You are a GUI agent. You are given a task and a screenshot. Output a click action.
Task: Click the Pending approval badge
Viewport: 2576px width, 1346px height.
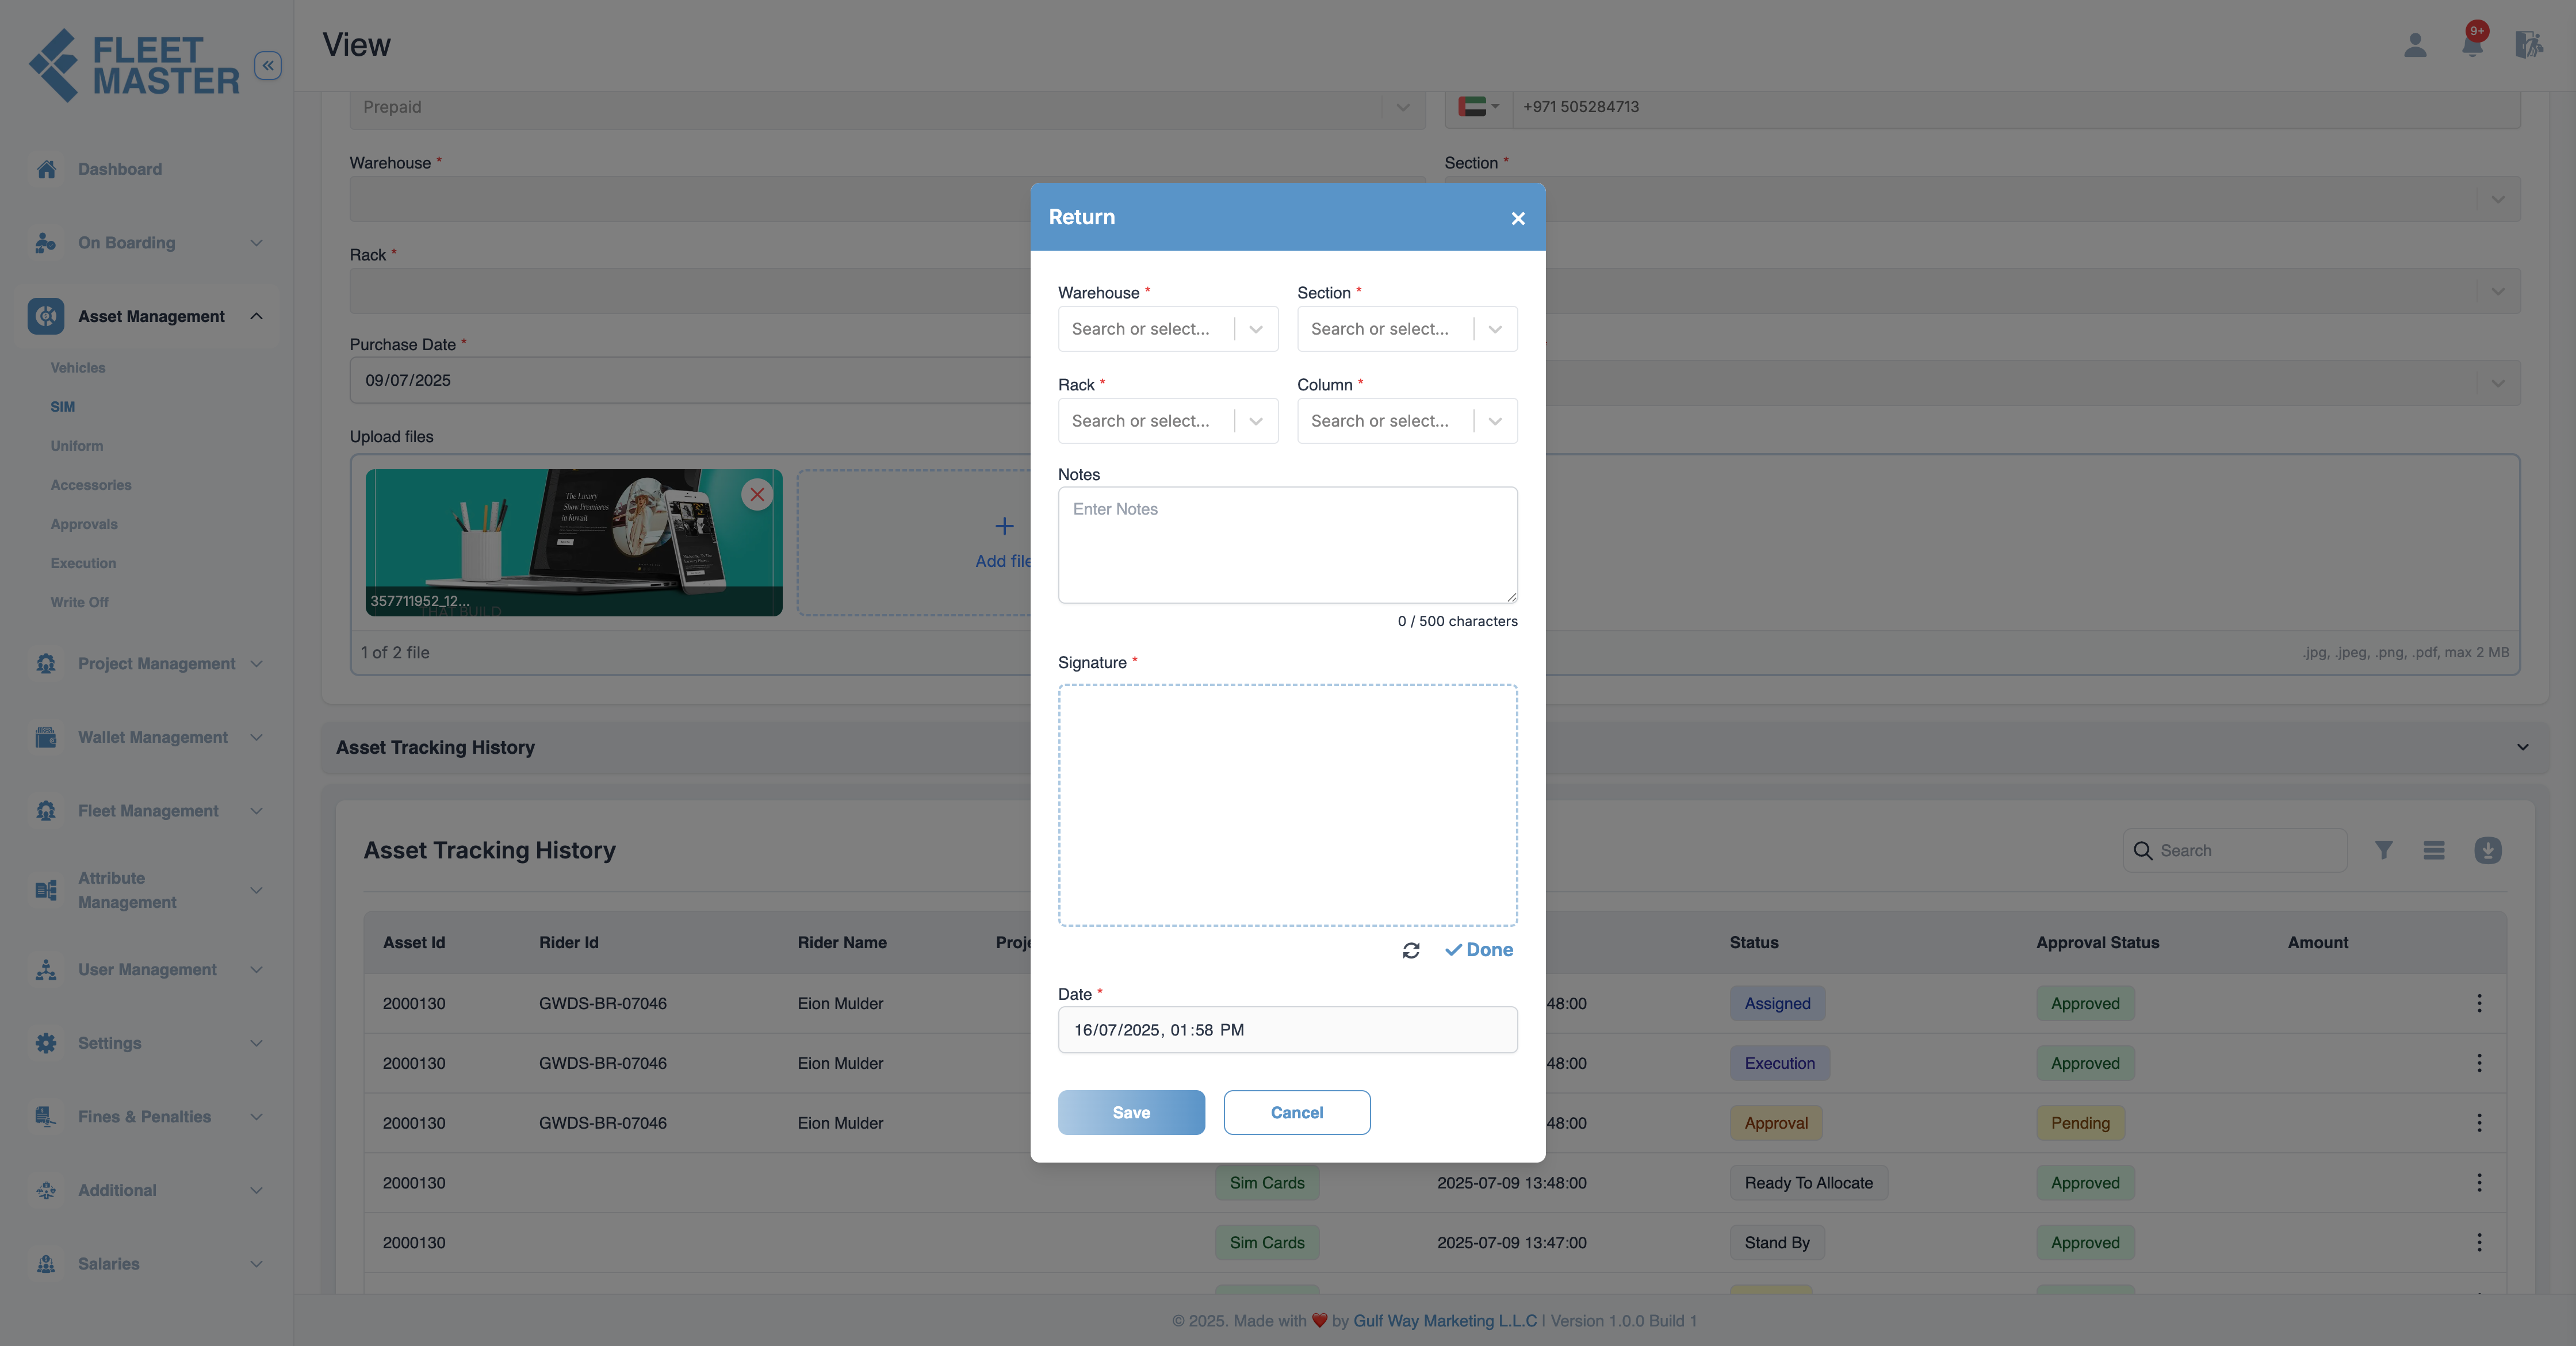click(x=2080, y=1123)
